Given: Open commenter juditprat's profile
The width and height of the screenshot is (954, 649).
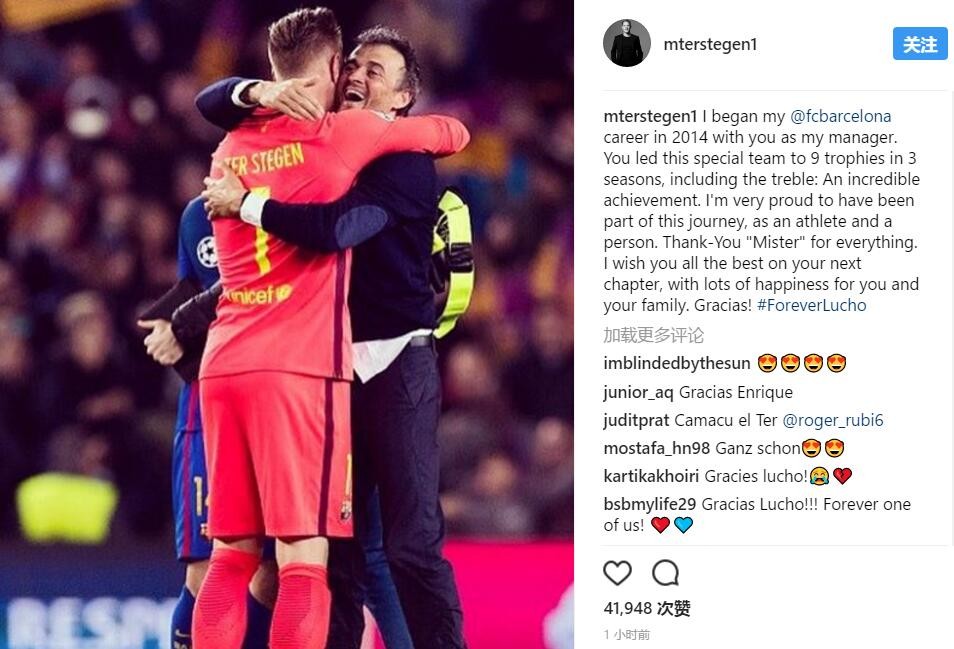Looking at the screenshot, I should point(636,420).
